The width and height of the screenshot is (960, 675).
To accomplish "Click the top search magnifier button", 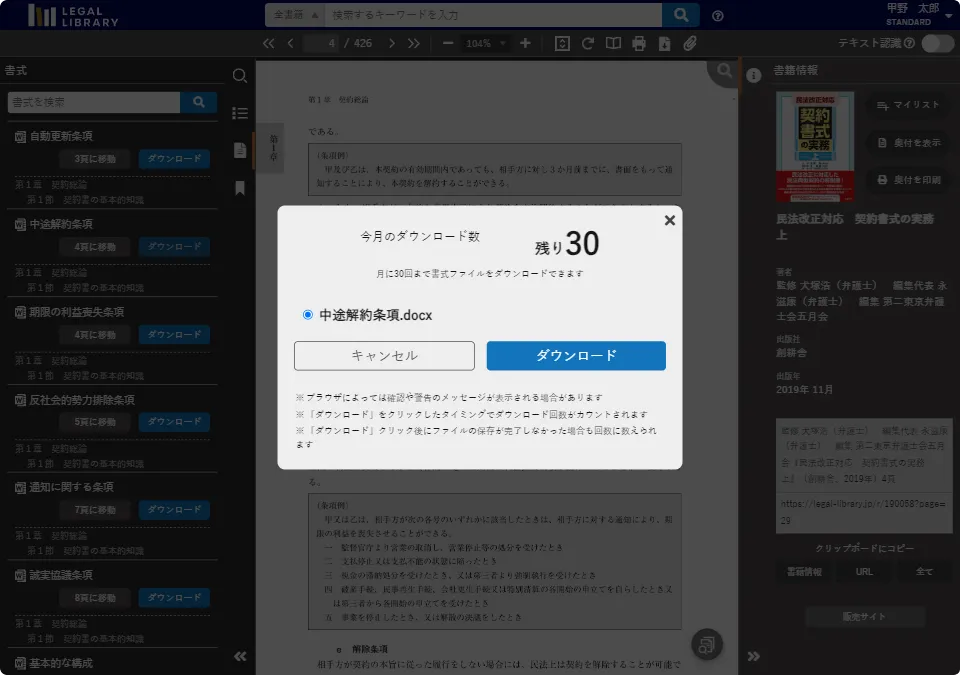I will (681, 15).
